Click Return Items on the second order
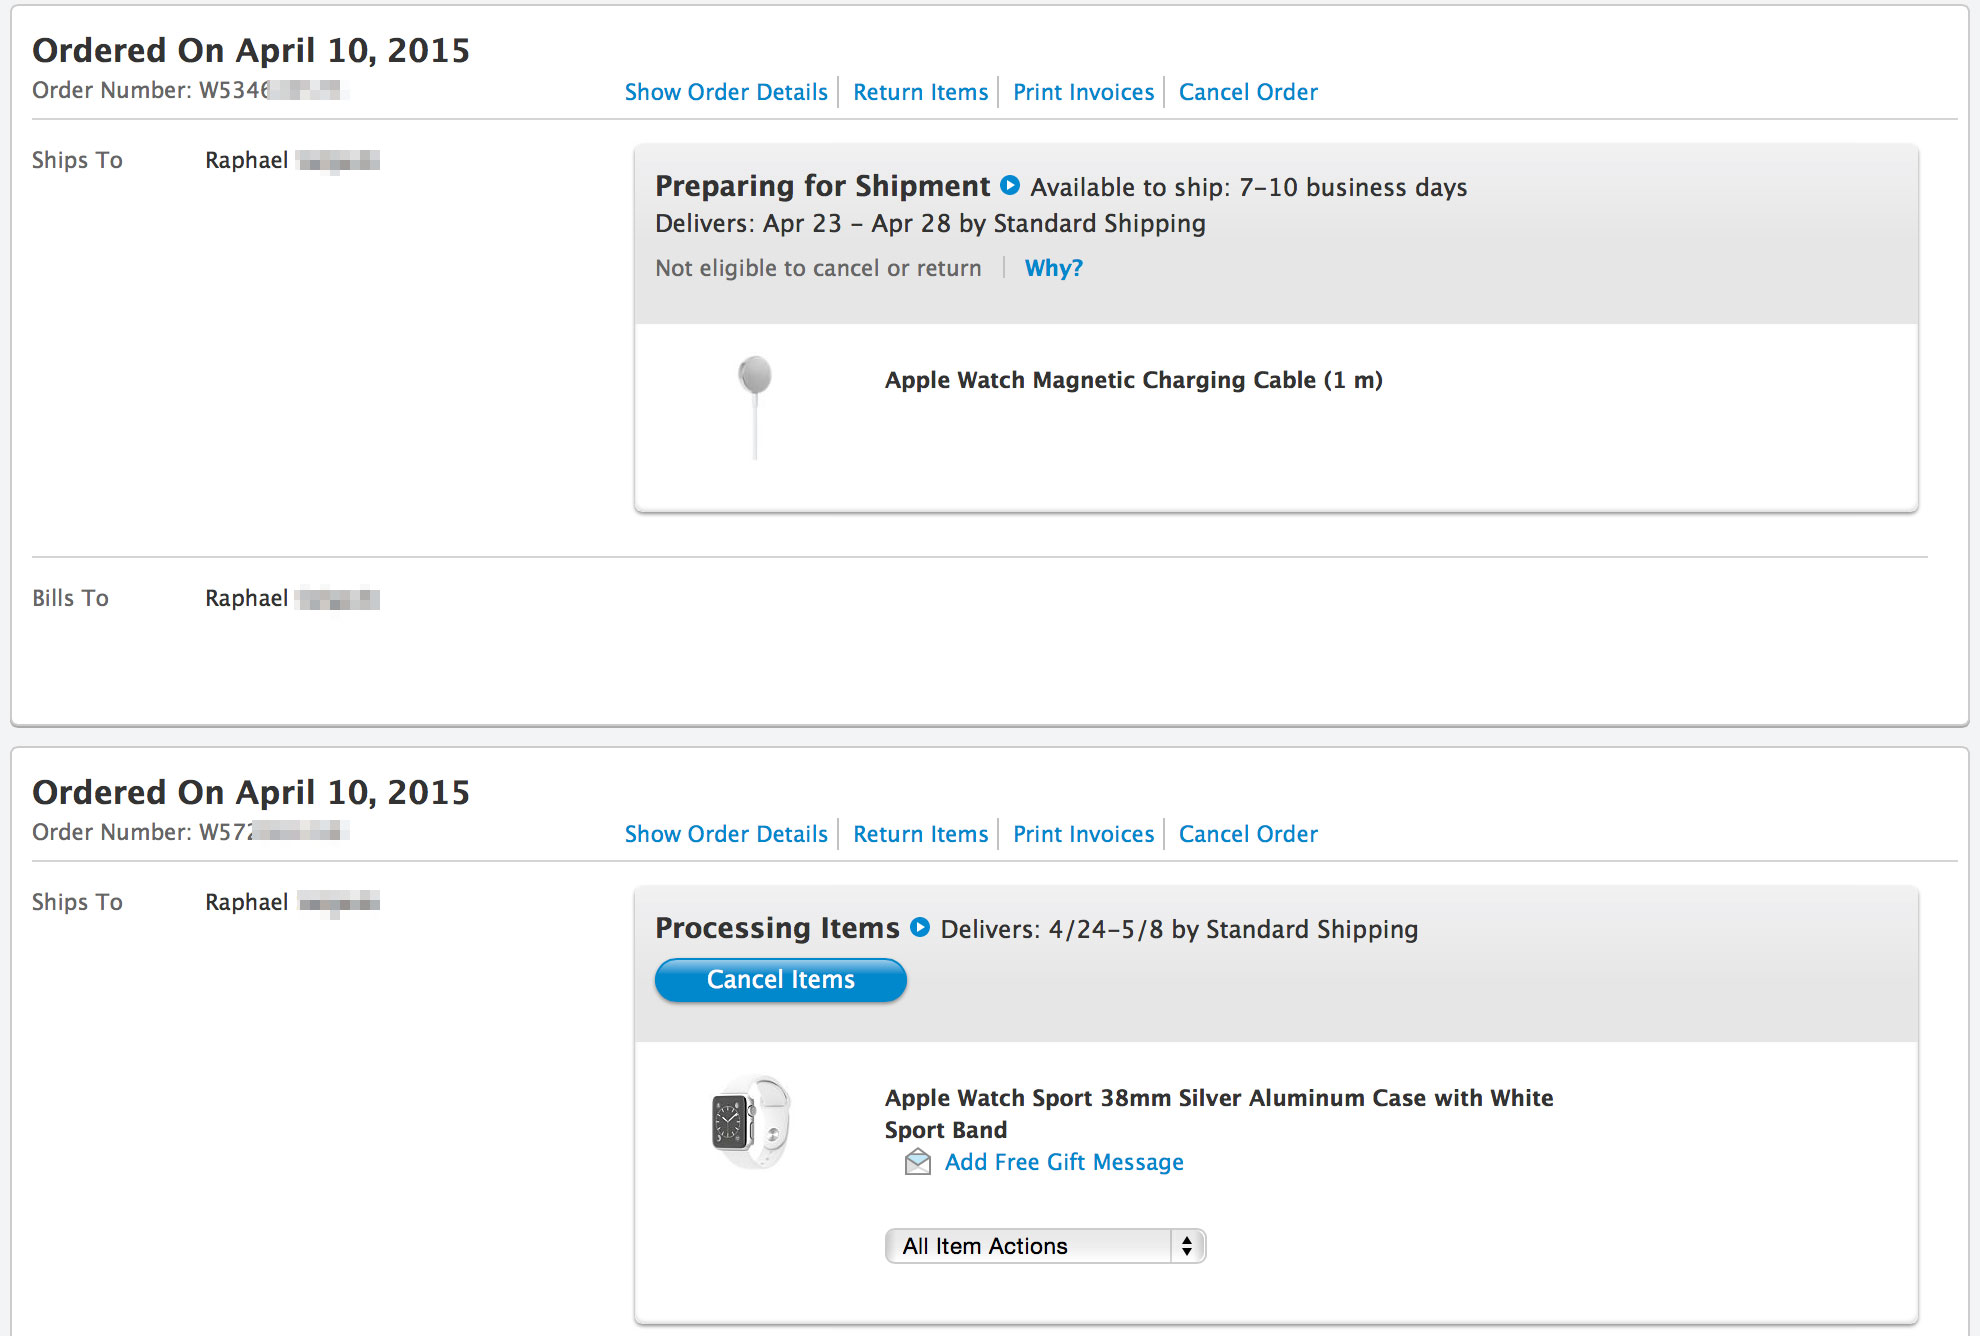This screenshot has width=1980, height=1336. (920, 834)
